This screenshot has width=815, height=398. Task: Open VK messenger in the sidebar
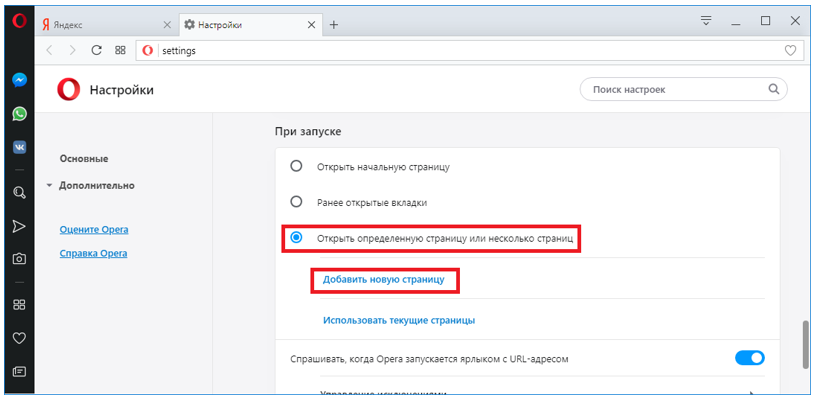coord(19,147)
